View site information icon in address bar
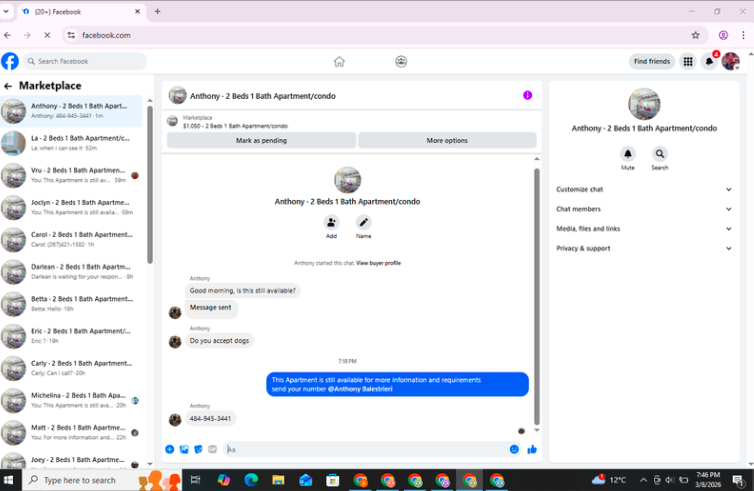The image size is (754, 491). tap(71, 35)
